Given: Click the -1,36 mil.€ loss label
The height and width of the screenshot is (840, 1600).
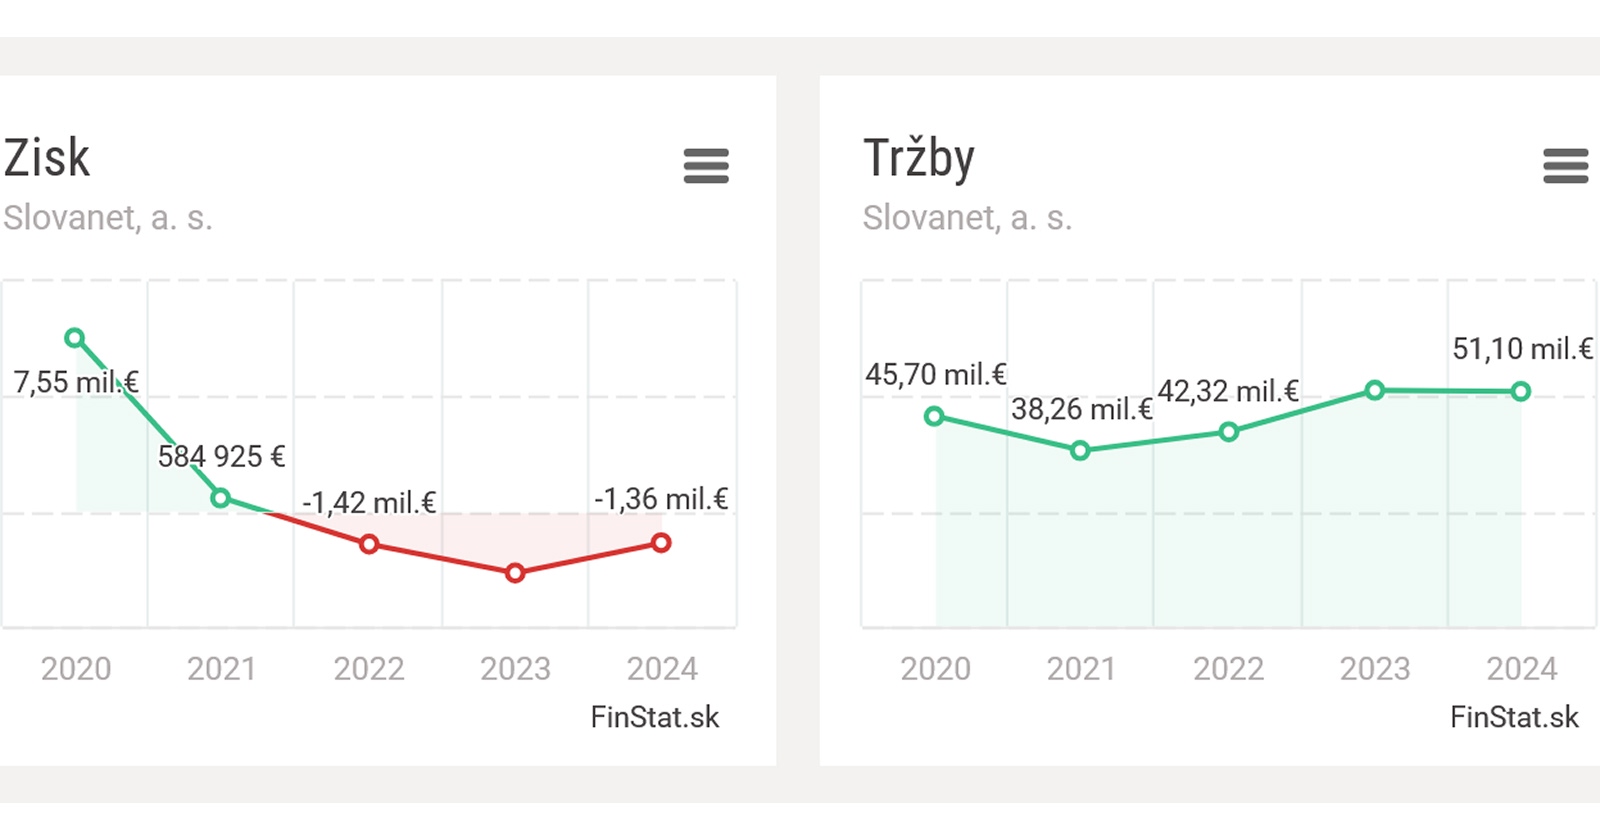Looking at the screenshot, I should [661, 499].
